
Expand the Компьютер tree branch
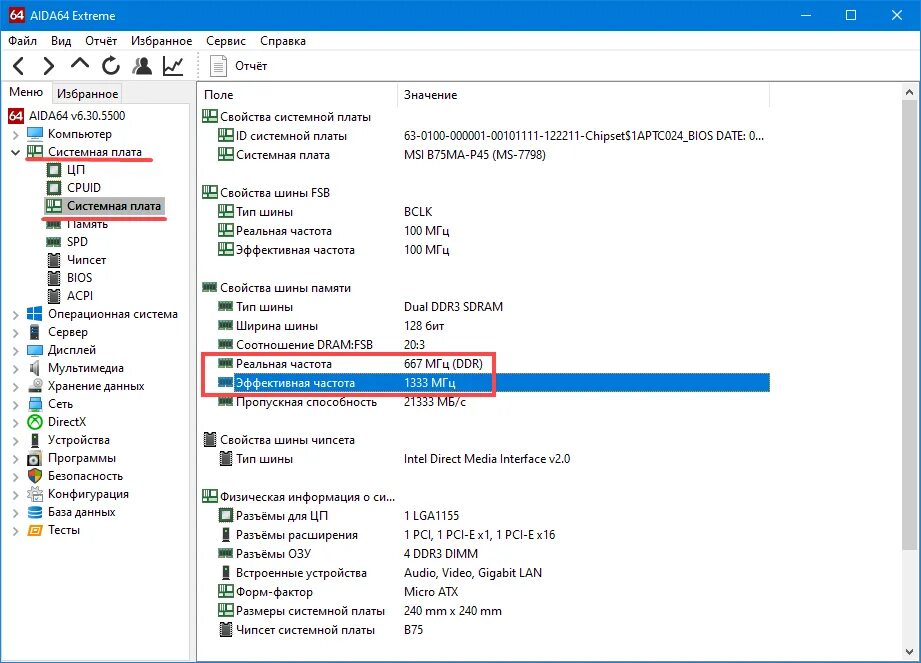click(x=16, y=134)
